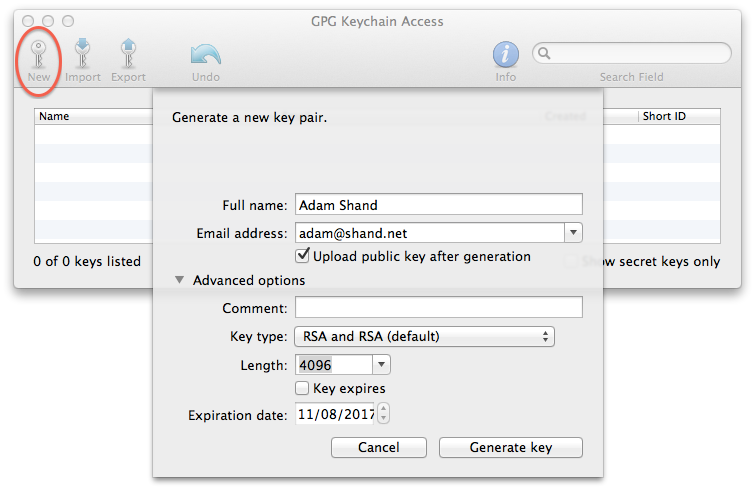The image size is (755, 488).
Task: Click the Import key toolbar icon
Action: [x=82, y=53]
